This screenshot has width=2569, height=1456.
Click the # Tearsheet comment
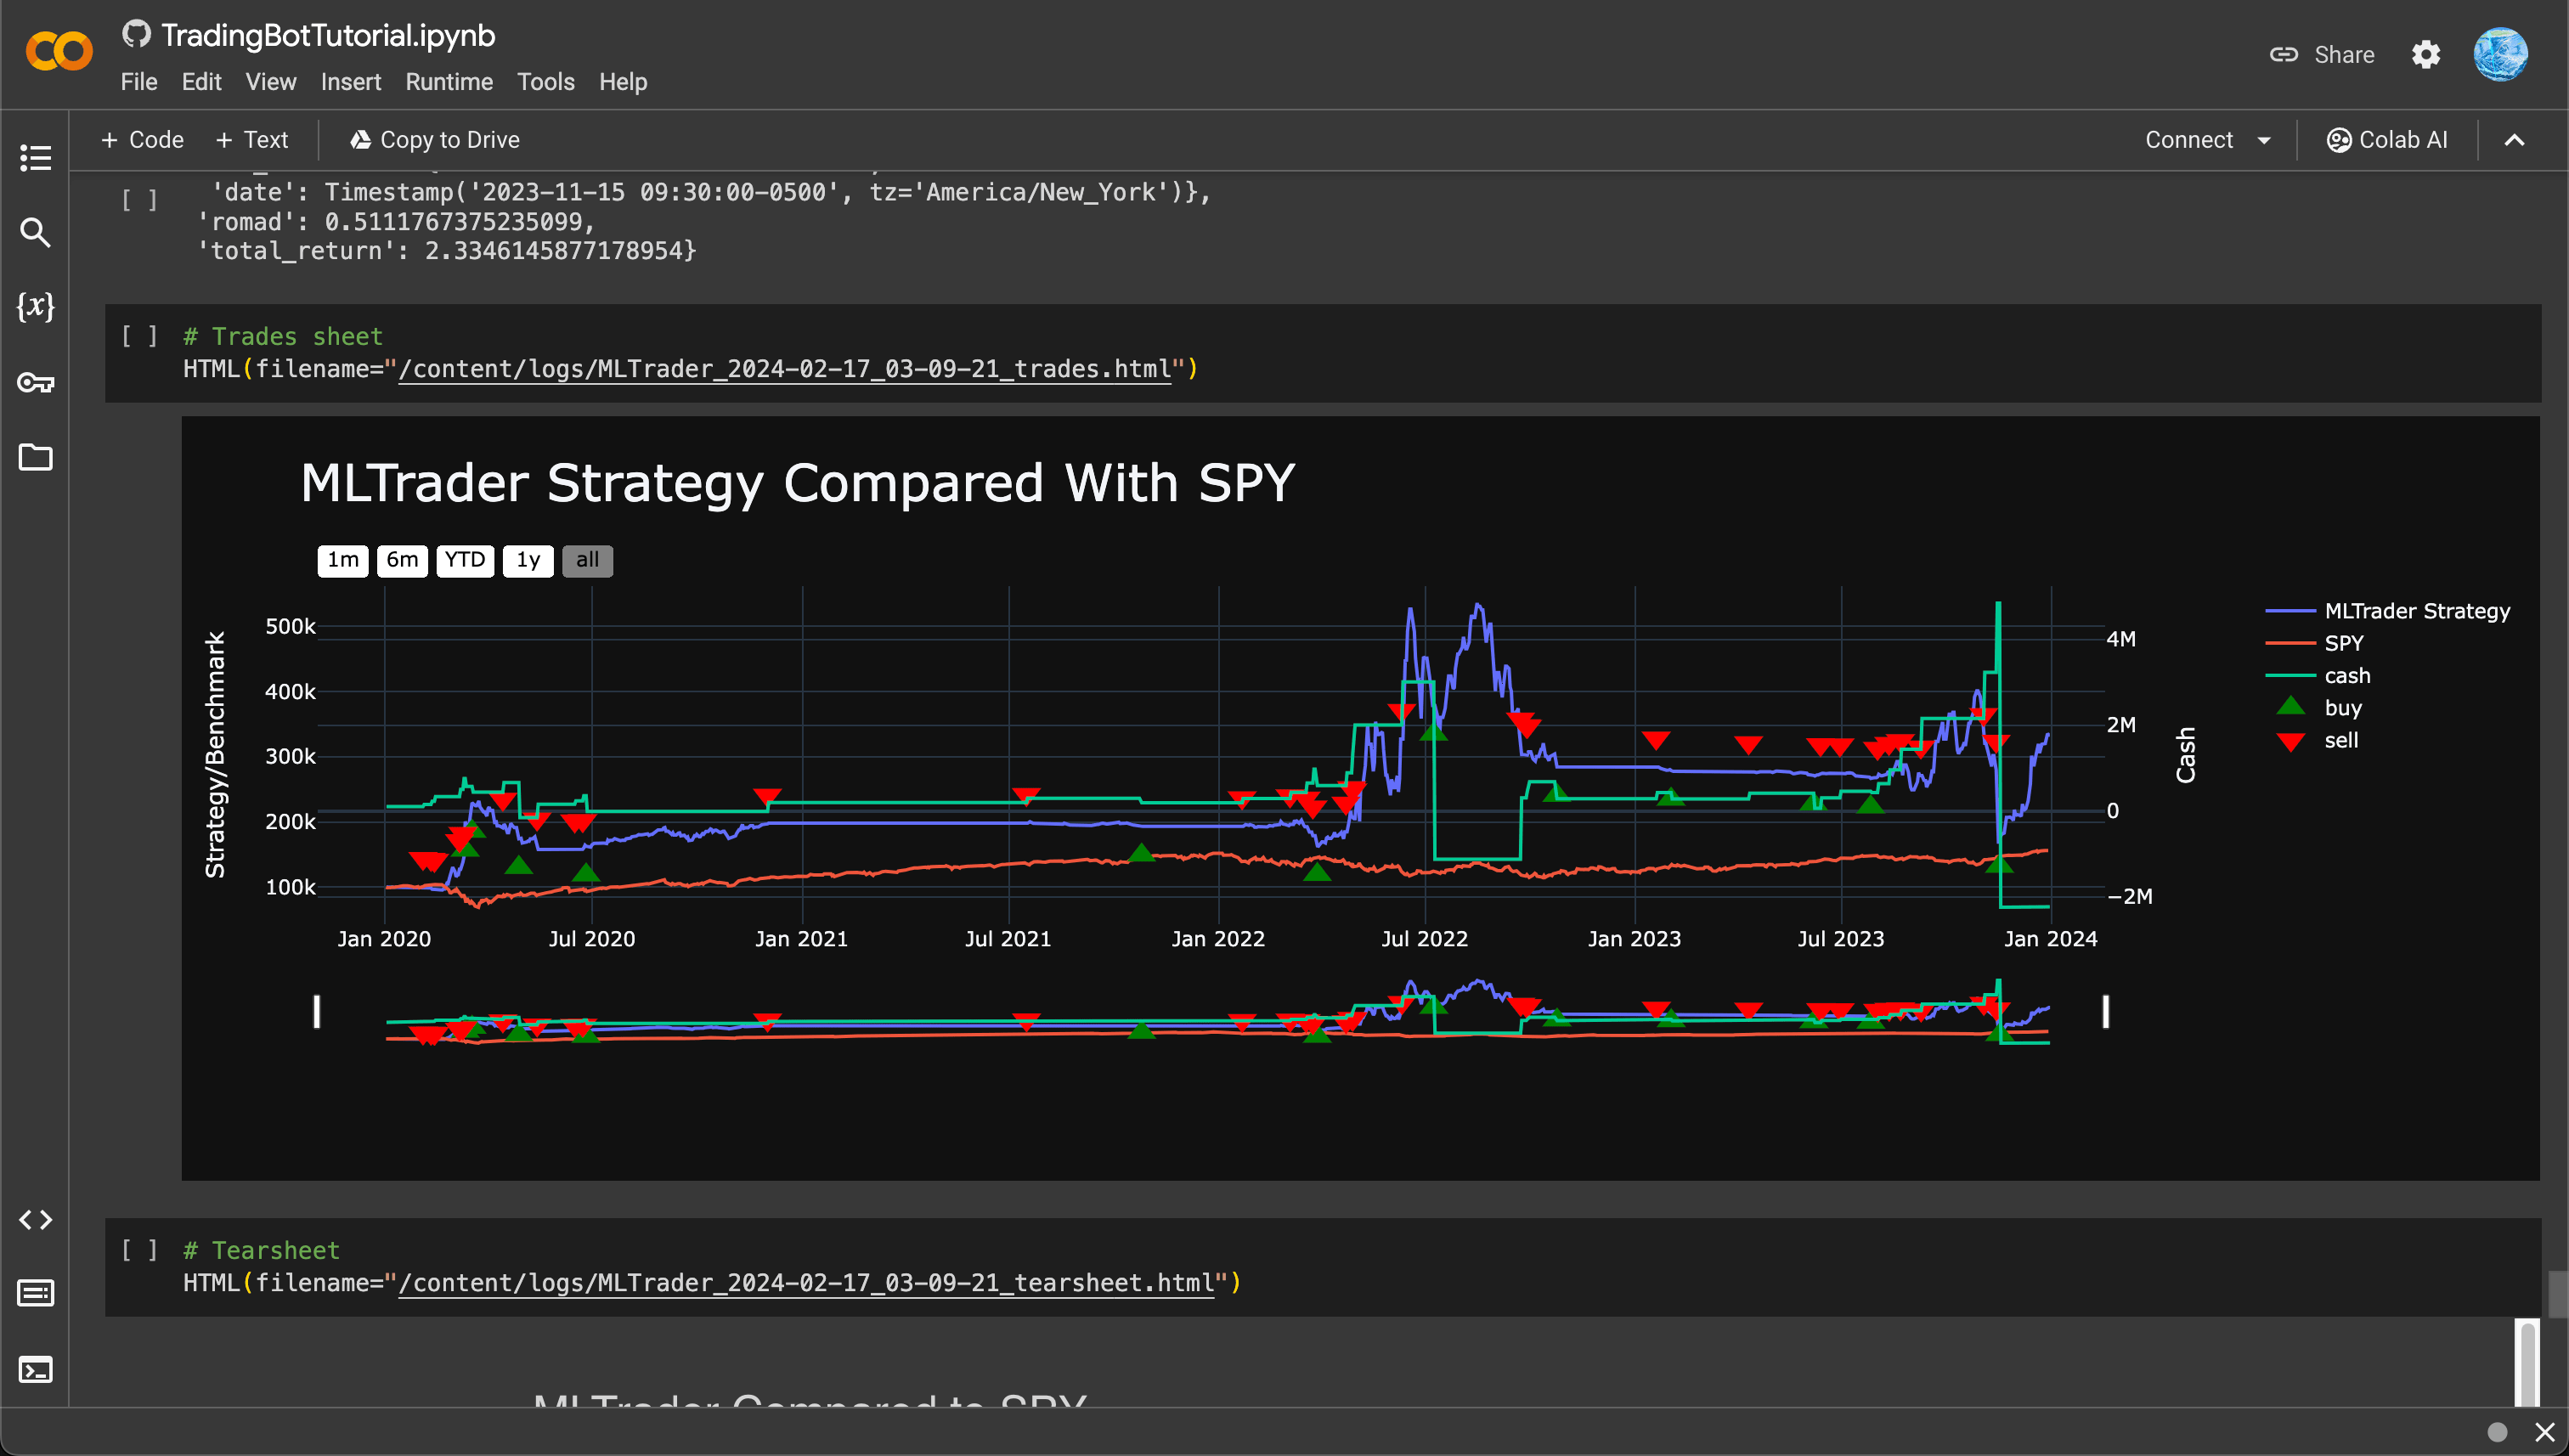[x=262, y=1251]
